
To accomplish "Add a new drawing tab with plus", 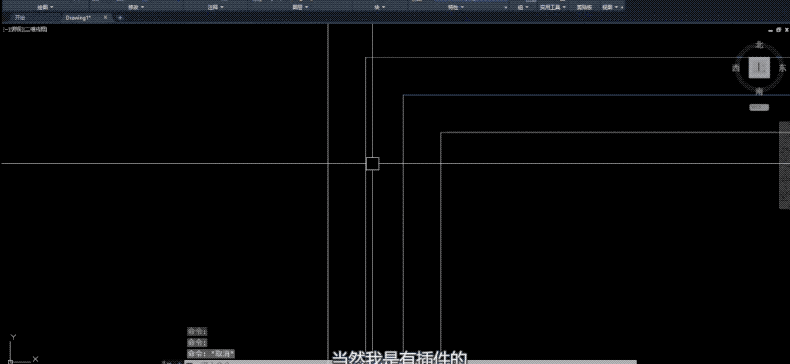I will 120,18.
